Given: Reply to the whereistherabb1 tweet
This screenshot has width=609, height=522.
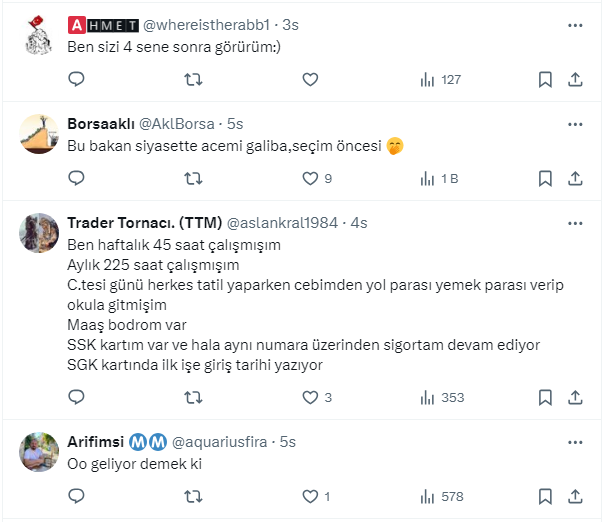Looking at the screenshot, I should (x=76, y=80).
